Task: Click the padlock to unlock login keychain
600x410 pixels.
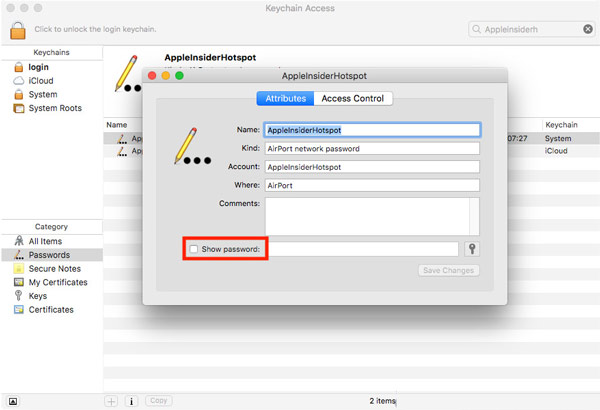Action: point(18,30)
